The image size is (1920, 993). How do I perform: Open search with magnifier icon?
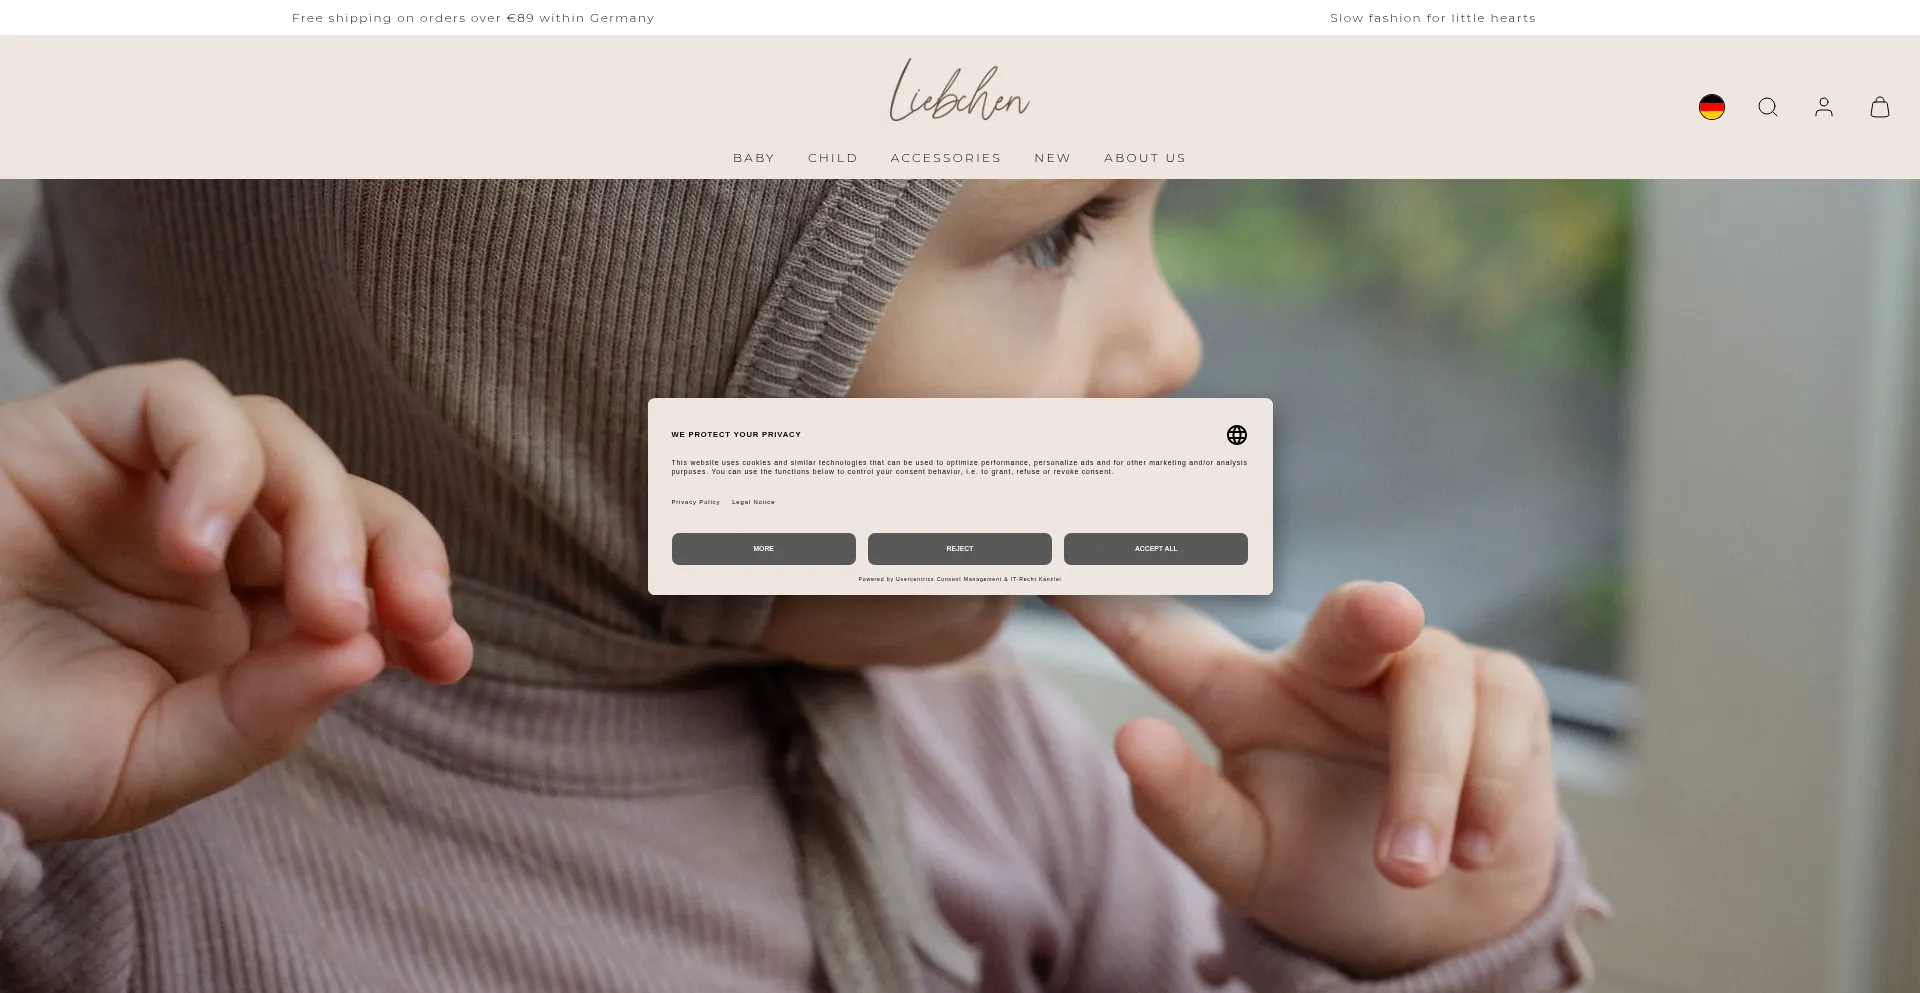(1767, 107)
